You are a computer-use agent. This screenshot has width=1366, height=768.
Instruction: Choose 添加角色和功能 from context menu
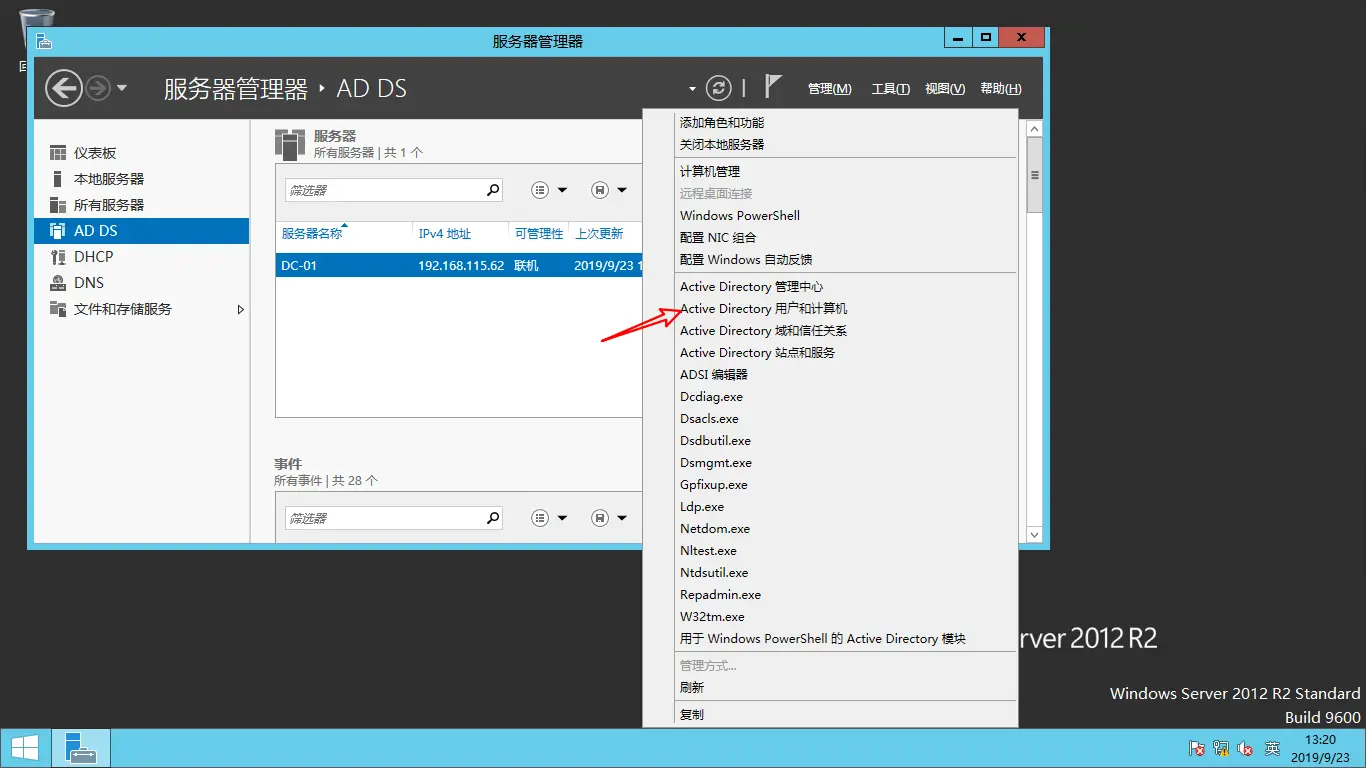click(830, 123)
